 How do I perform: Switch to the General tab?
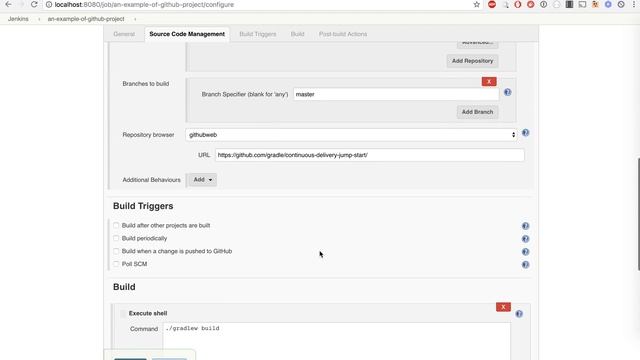point(124,34)
